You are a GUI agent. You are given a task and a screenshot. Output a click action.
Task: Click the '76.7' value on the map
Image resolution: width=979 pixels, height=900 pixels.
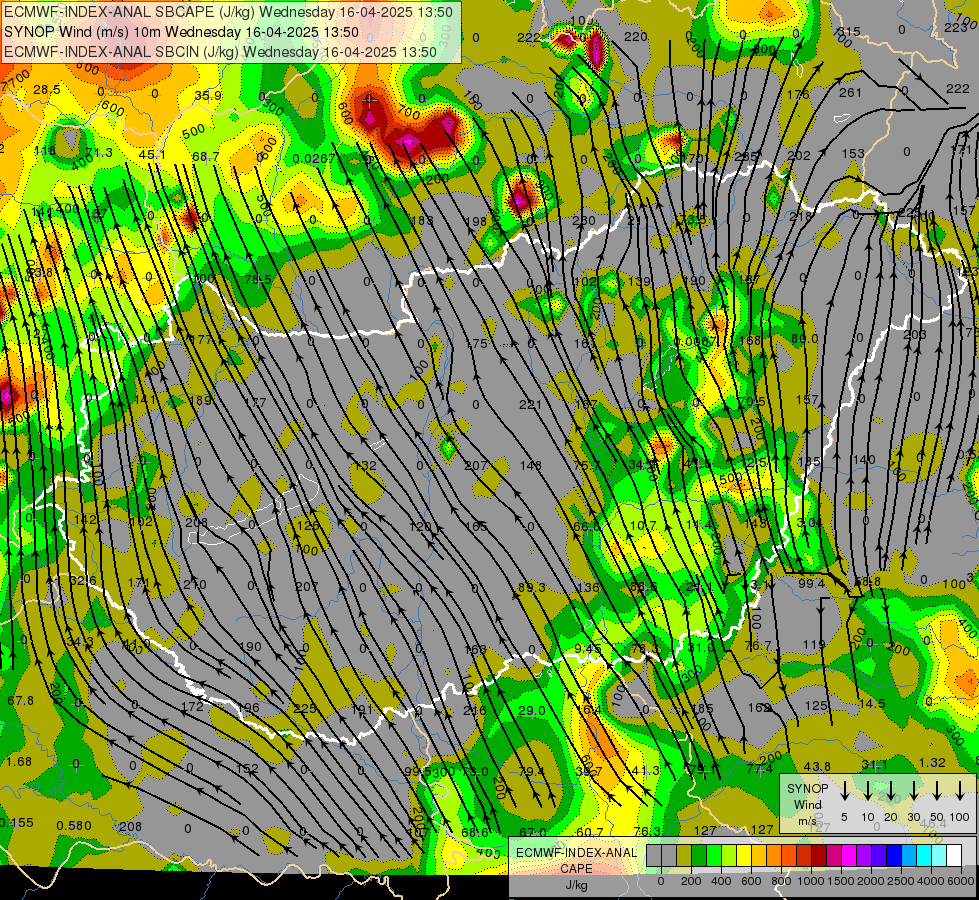click(758, 645)
